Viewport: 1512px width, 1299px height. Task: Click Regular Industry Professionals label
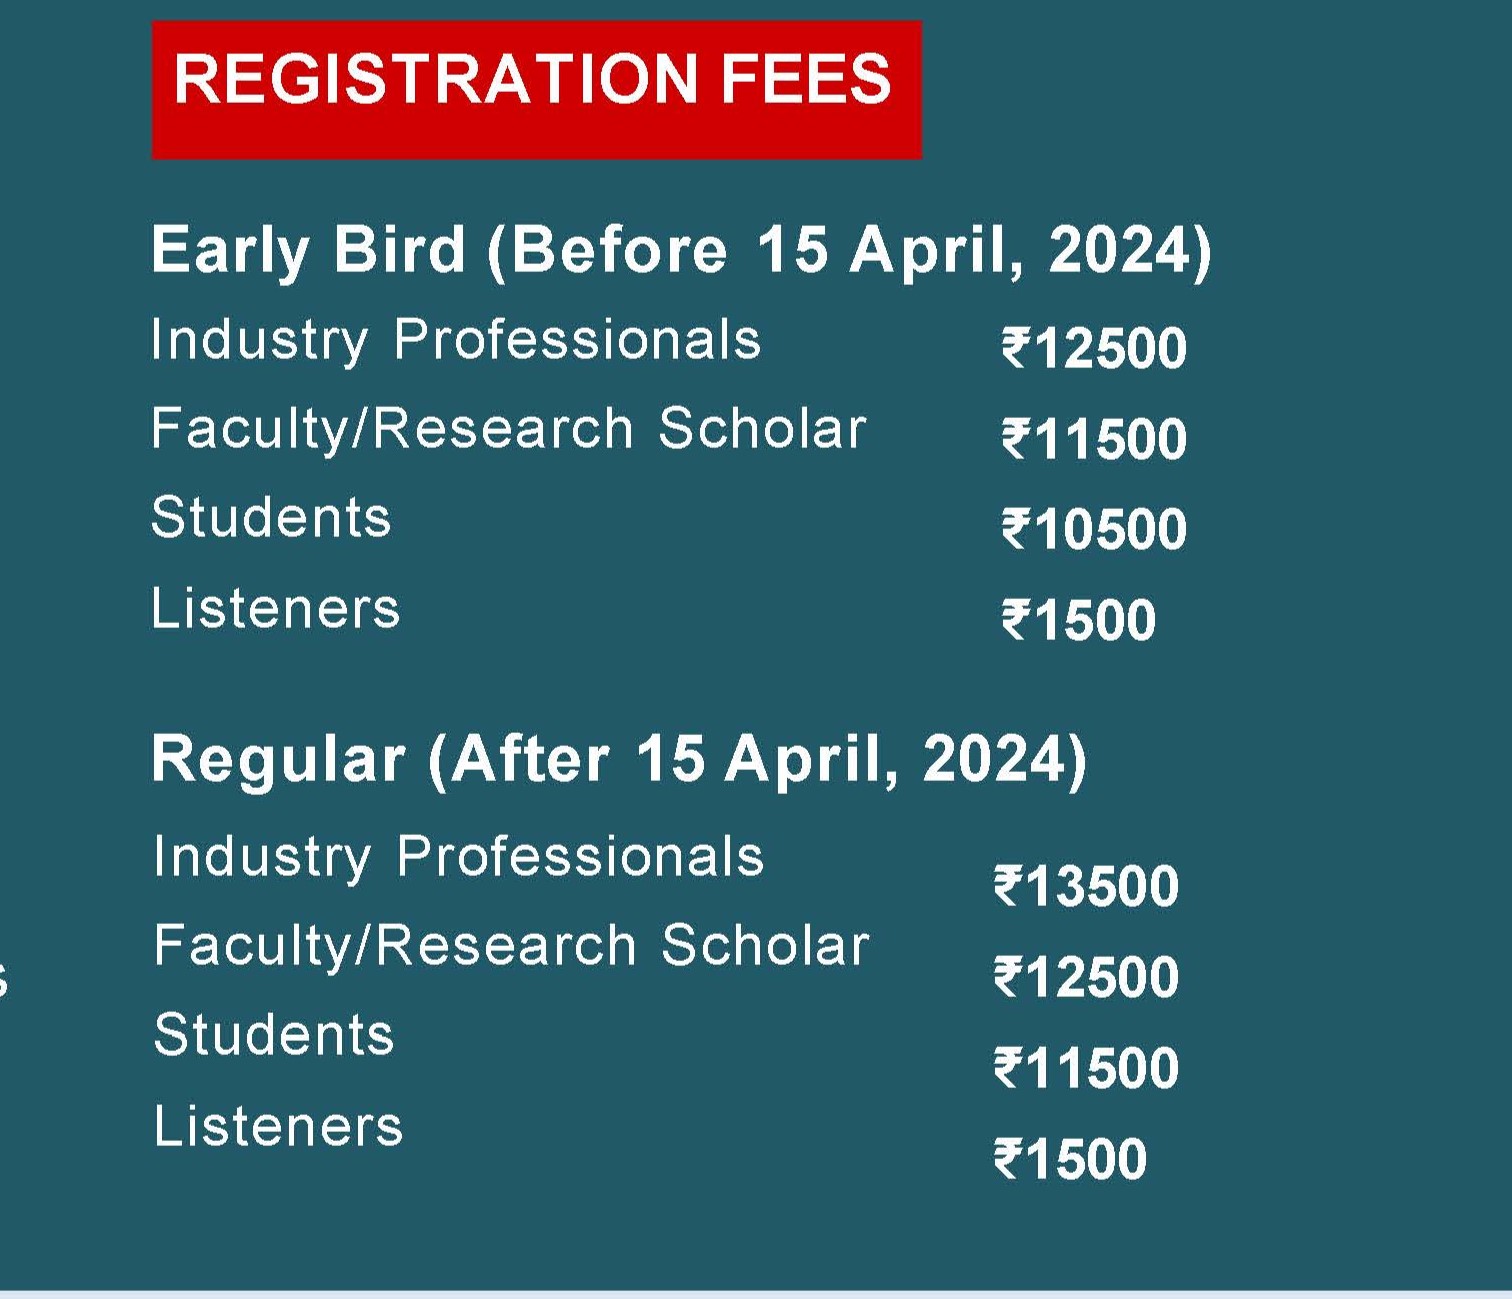[459, 858]
